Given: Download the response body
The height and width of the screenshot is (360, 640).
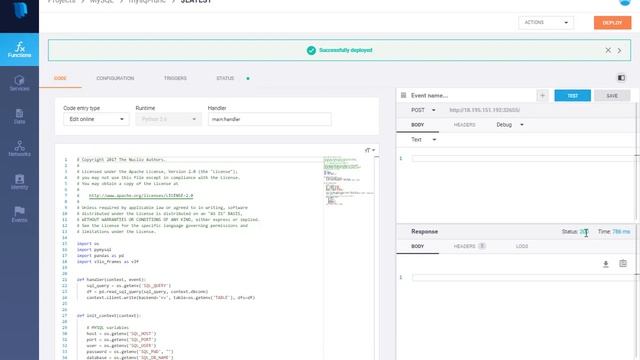Looking at the screenshot, I should click(x=606, y=264).
